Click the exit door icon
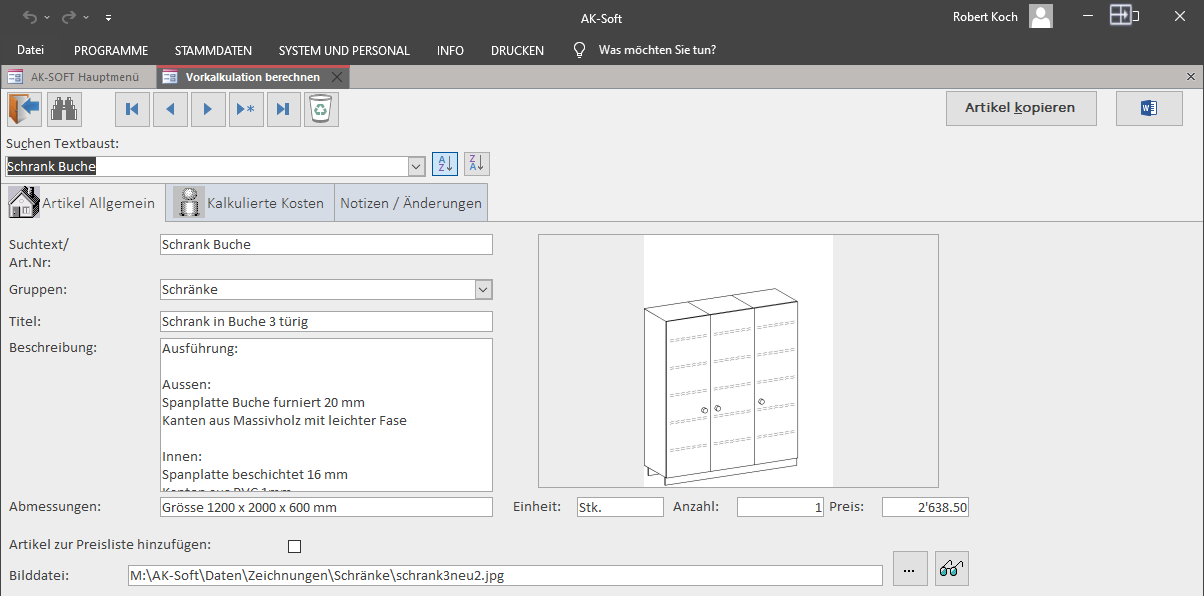Image resolution: width=1204 pixels, height=596 pixels. tap(24, 109)
